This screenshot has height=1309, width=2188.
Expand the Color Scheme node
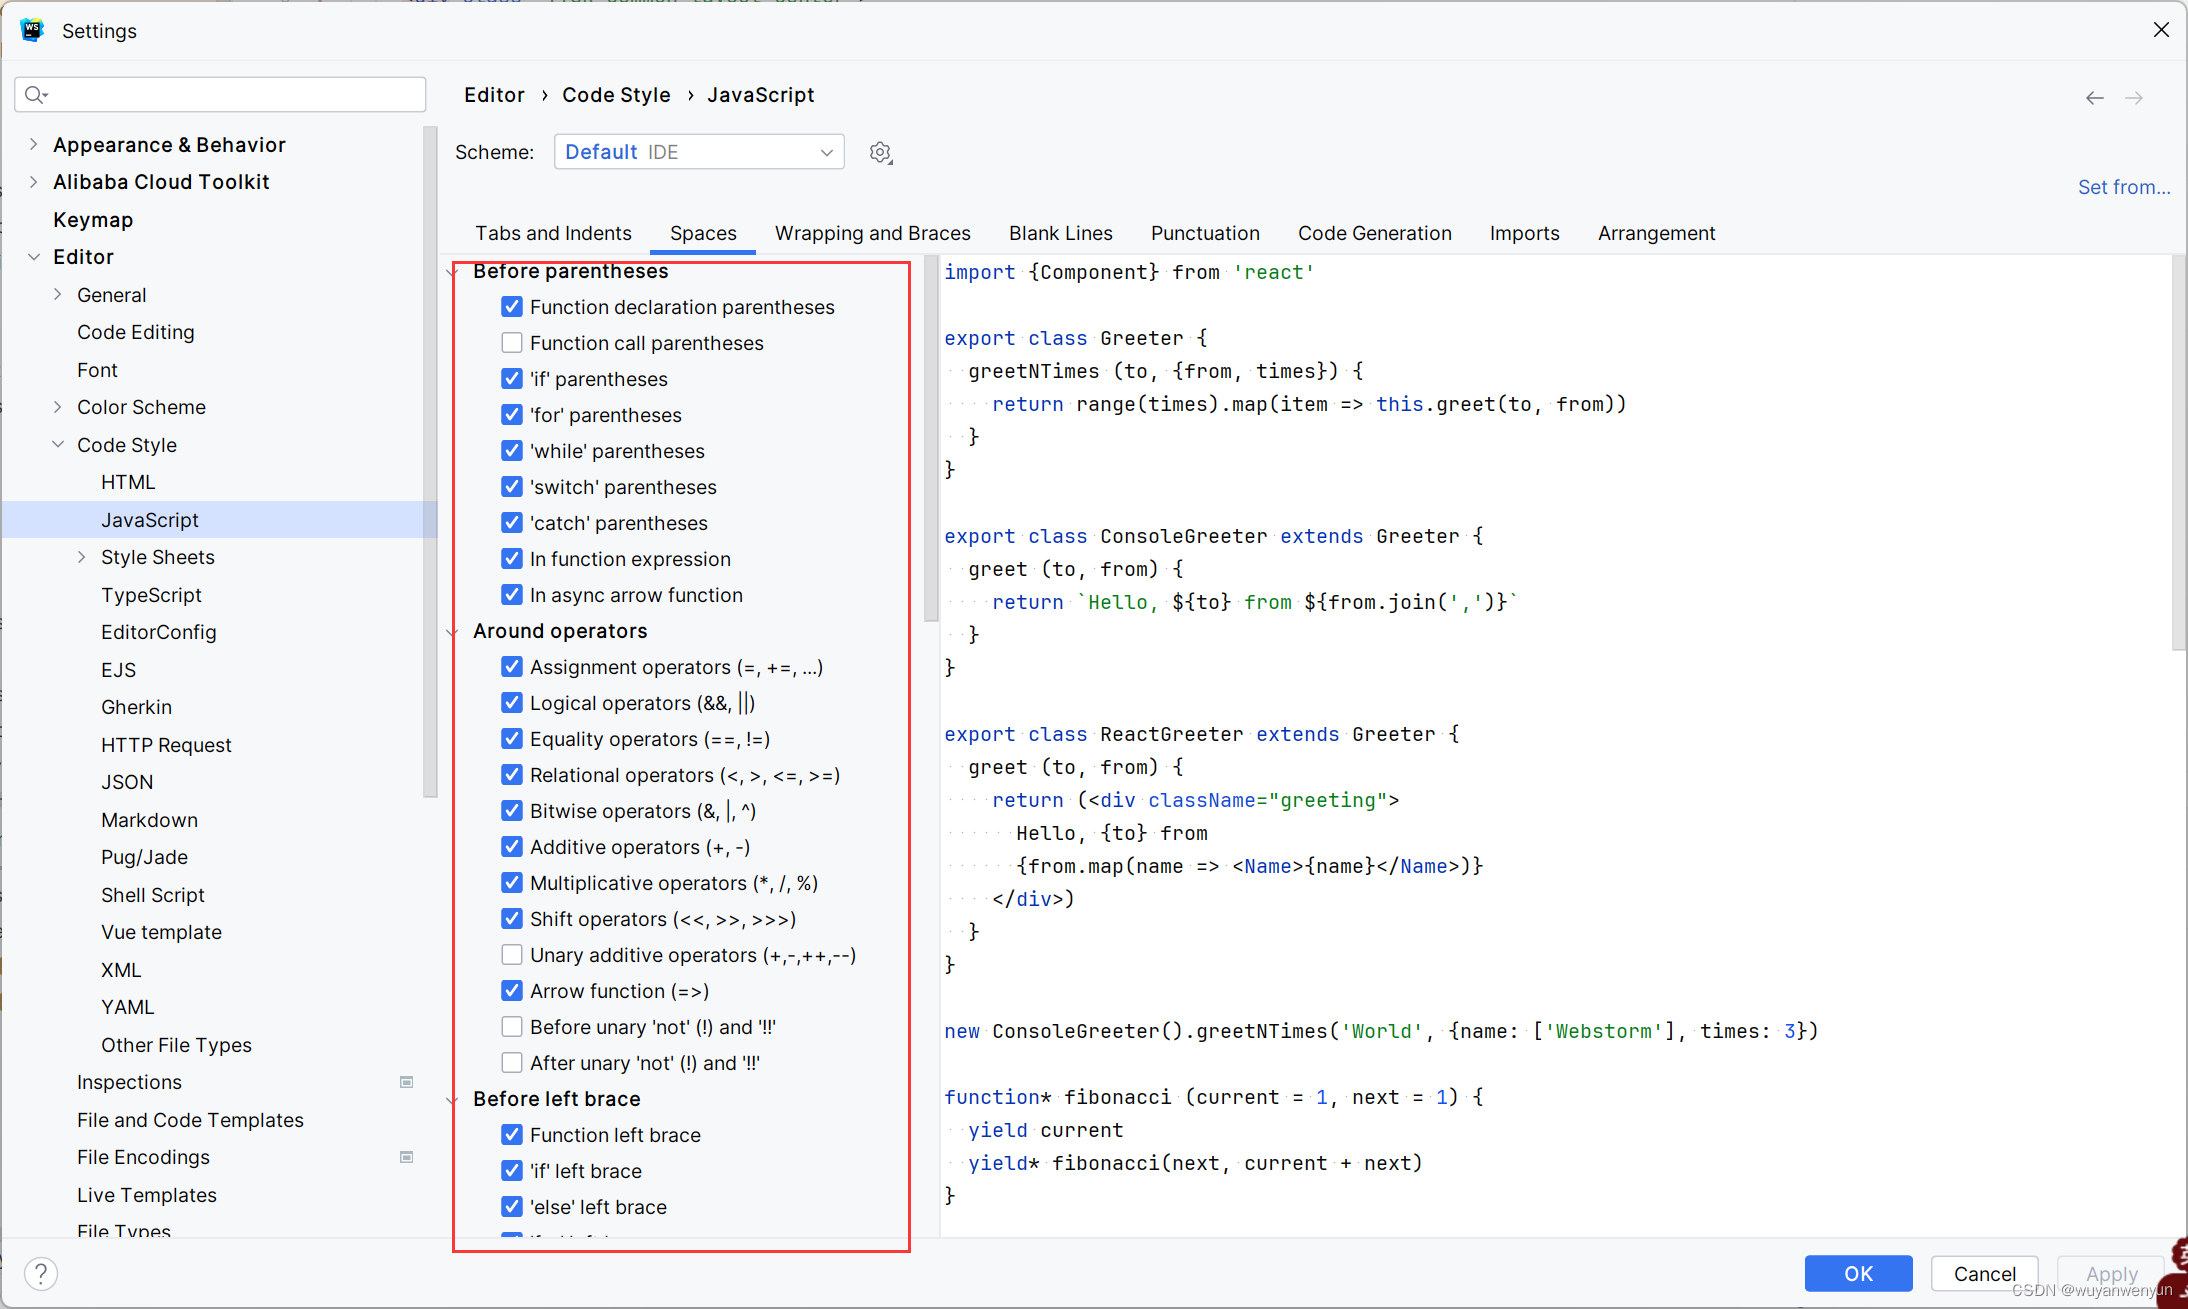click(58, 407)
